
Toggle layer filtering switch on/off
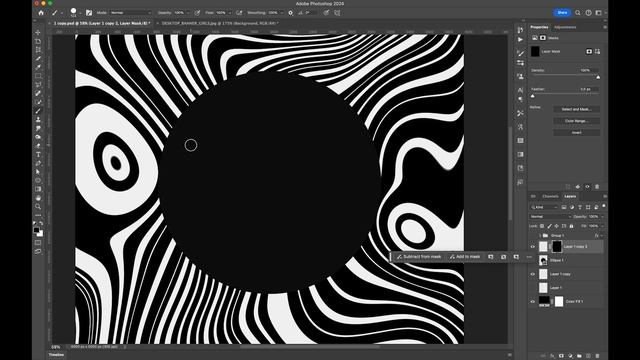604,207
